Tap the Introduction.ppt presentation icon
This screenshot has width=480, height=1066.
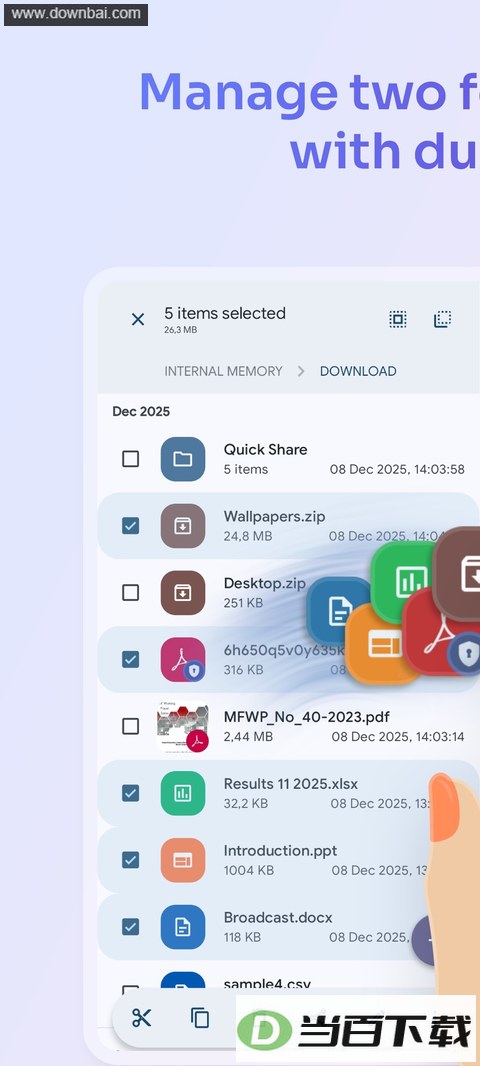point(183,860)
